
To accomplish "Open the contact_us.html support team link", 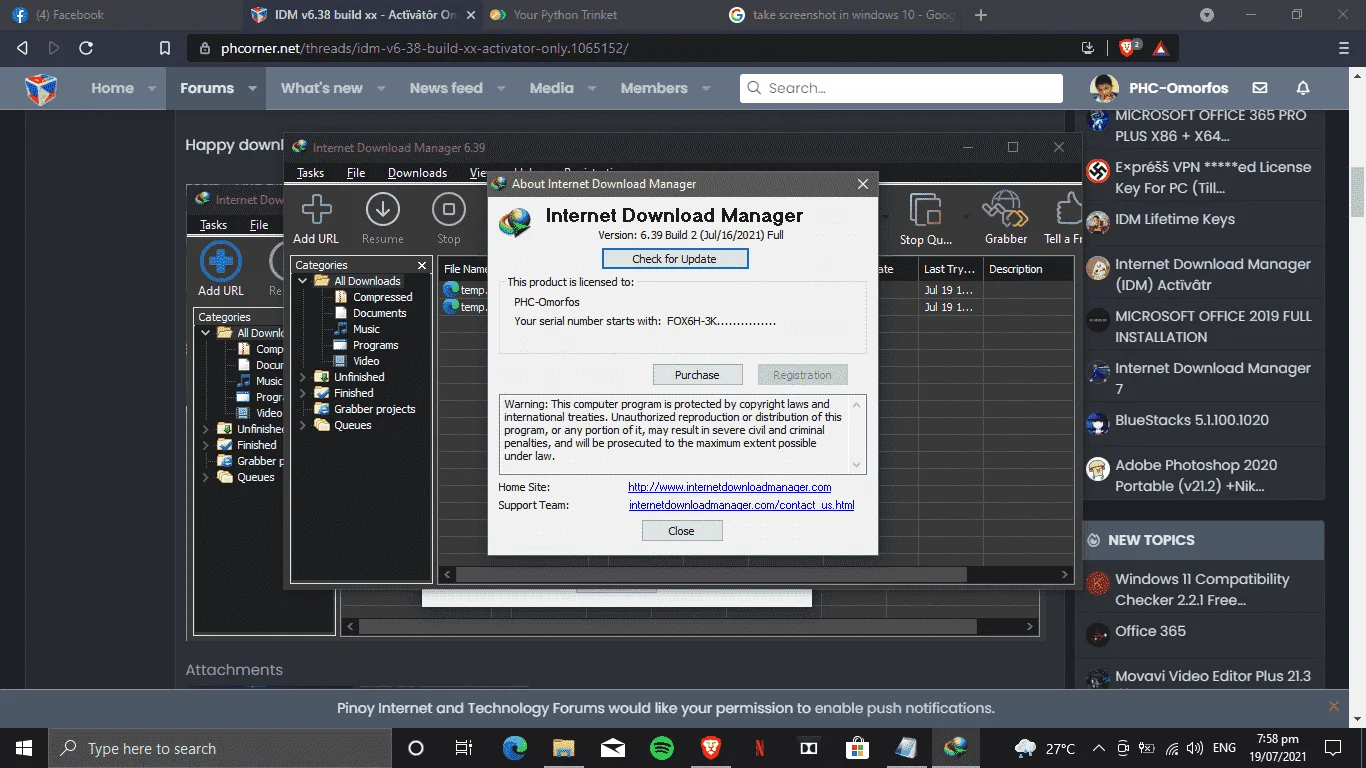I will (x=741, y=505).
